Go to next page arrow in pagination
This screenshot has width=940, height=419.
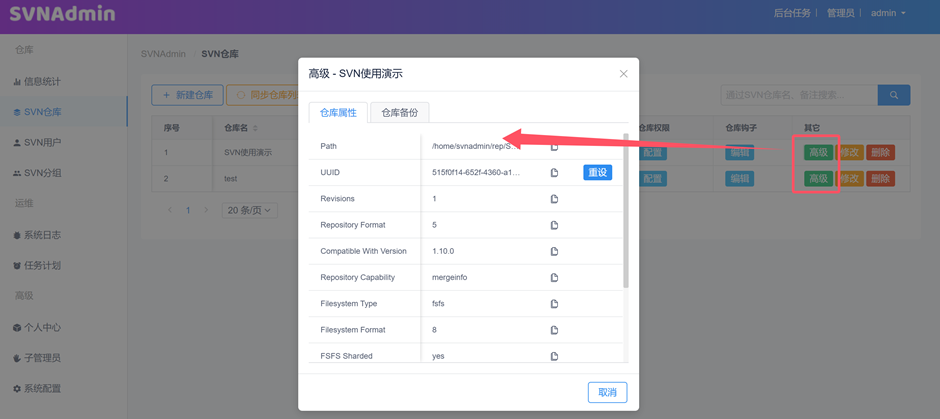(206, 210)
